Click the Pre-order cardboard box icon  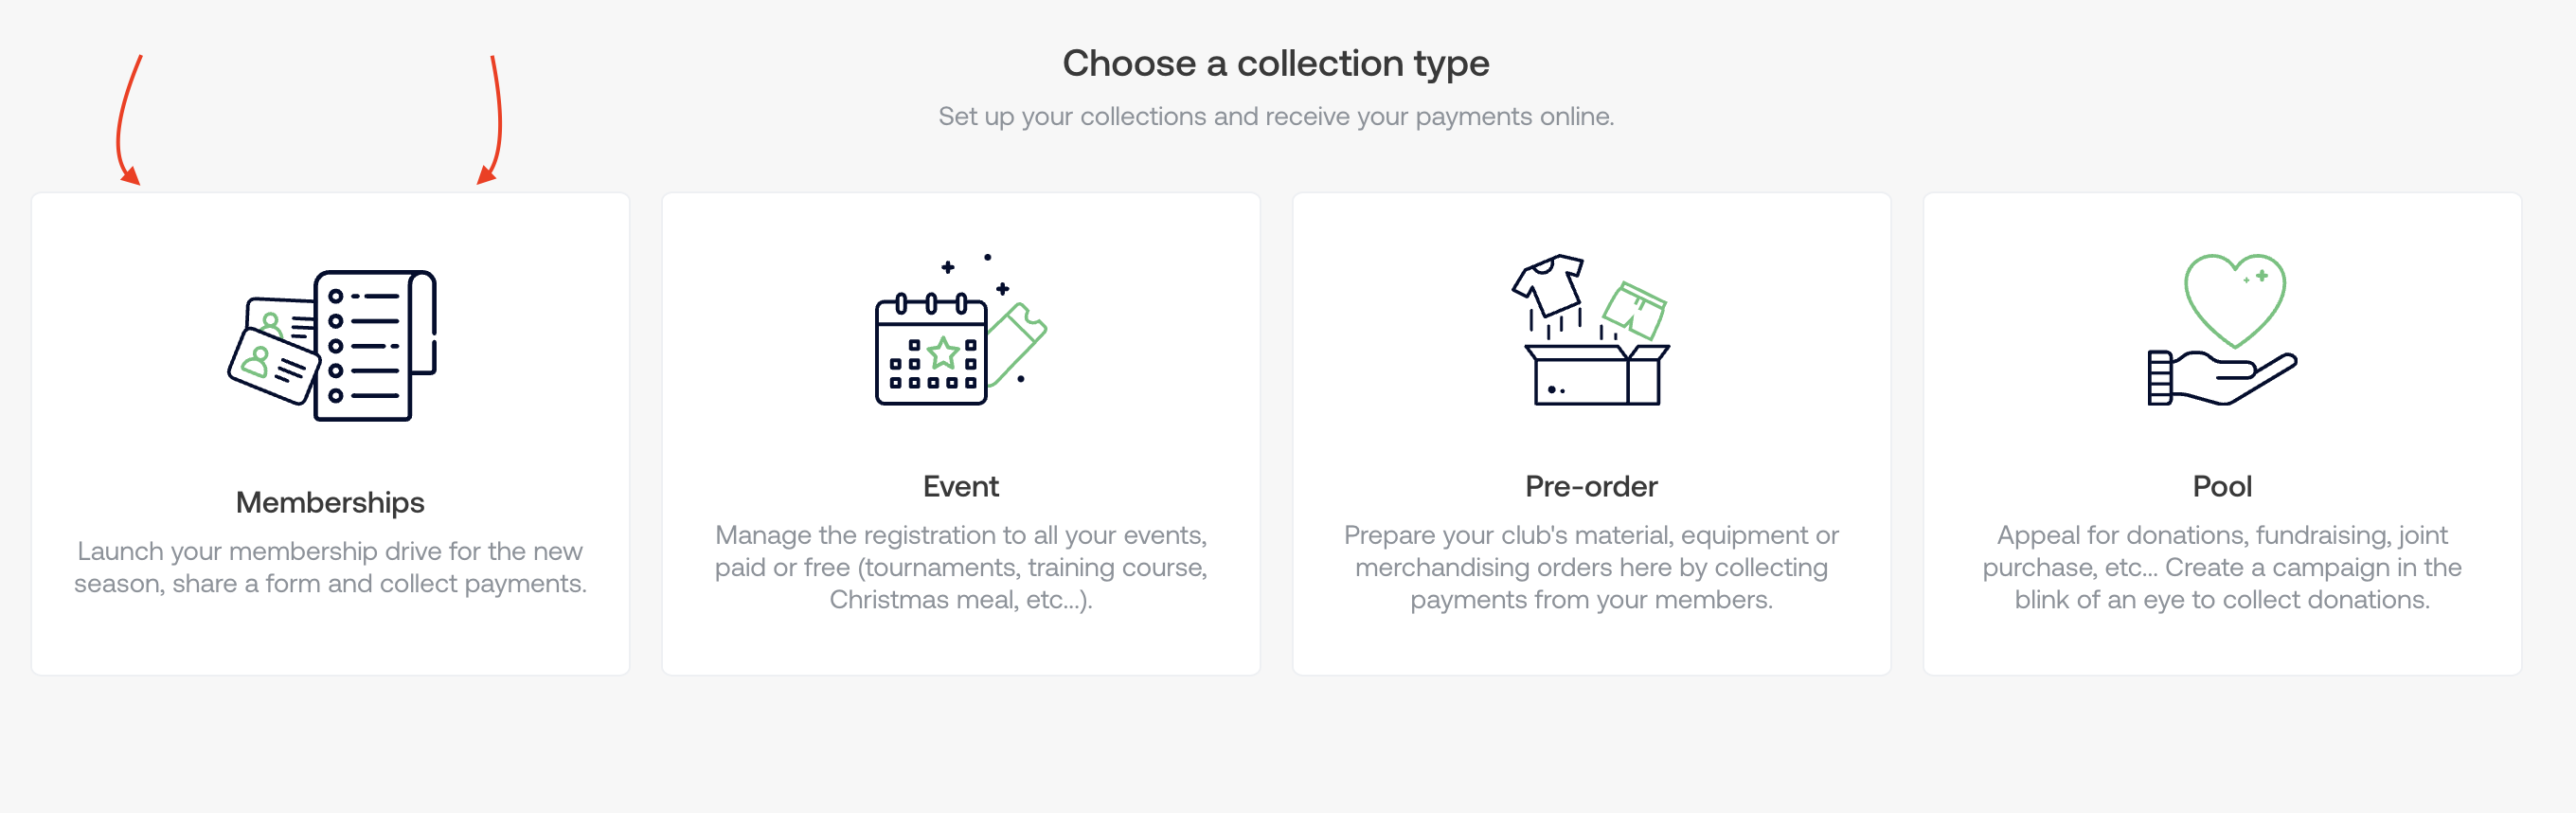click(x=1595, y=374)
